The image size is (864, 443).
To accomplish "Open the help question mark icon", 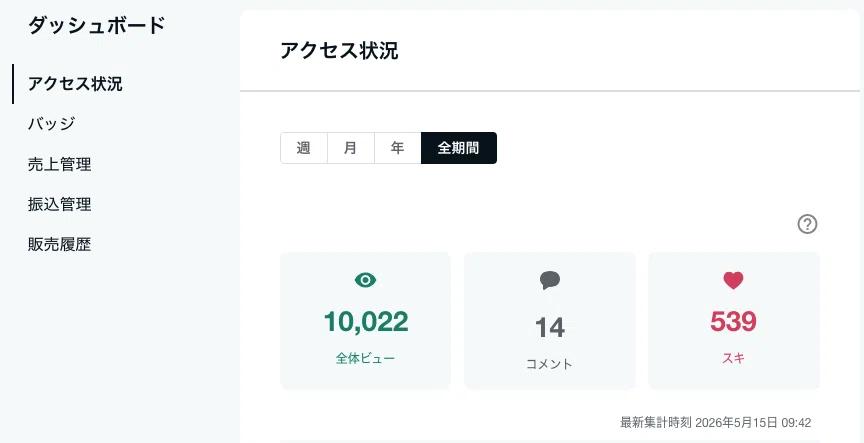I will 807,224.
